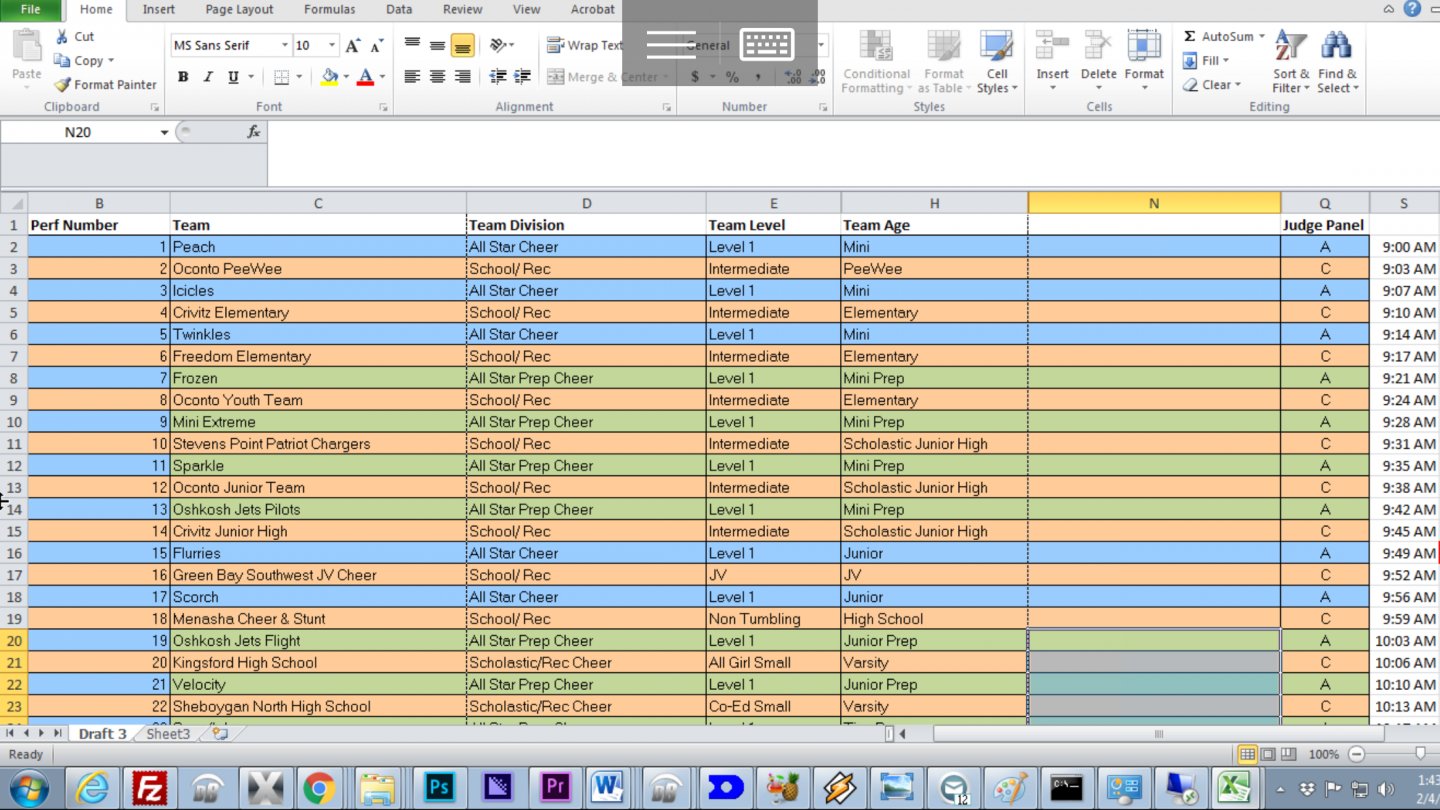
Task: Open Sort & Filter options
Action: [x=1291, y=62]
